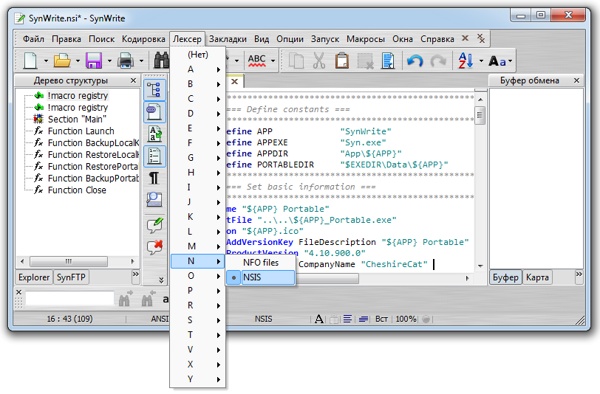Open dropdown arrow next to Open folder
Screen dimensions: 600x394
77,61
